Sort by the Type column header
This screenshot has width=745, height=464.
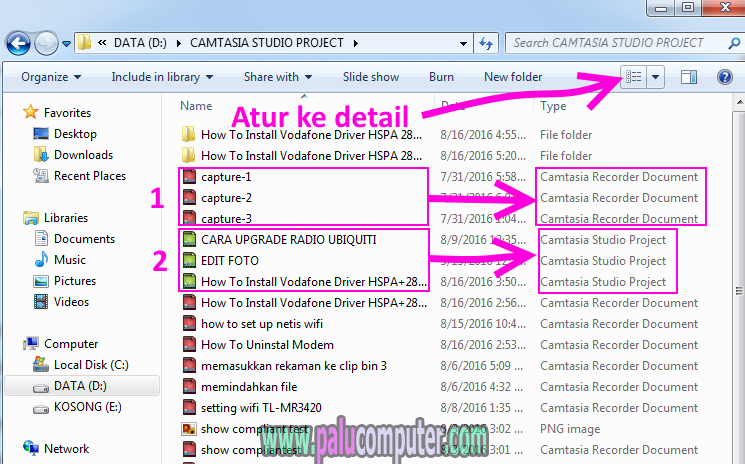[553, 106]
